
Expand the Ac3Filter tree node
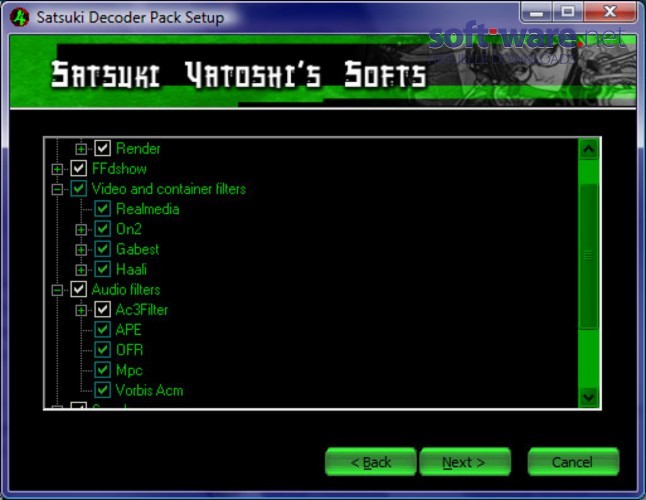(81, 310)
